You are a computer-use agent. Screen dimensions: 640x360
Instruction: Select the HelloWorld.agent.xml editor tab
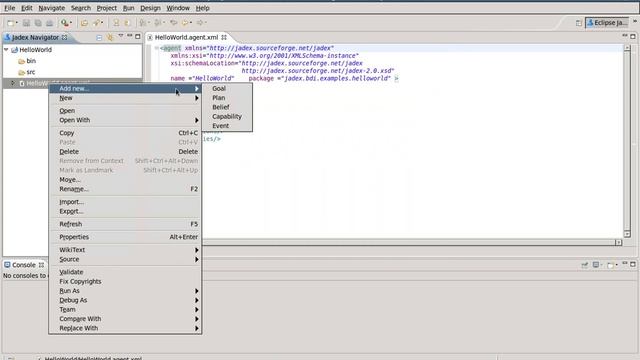pos(187,37)
